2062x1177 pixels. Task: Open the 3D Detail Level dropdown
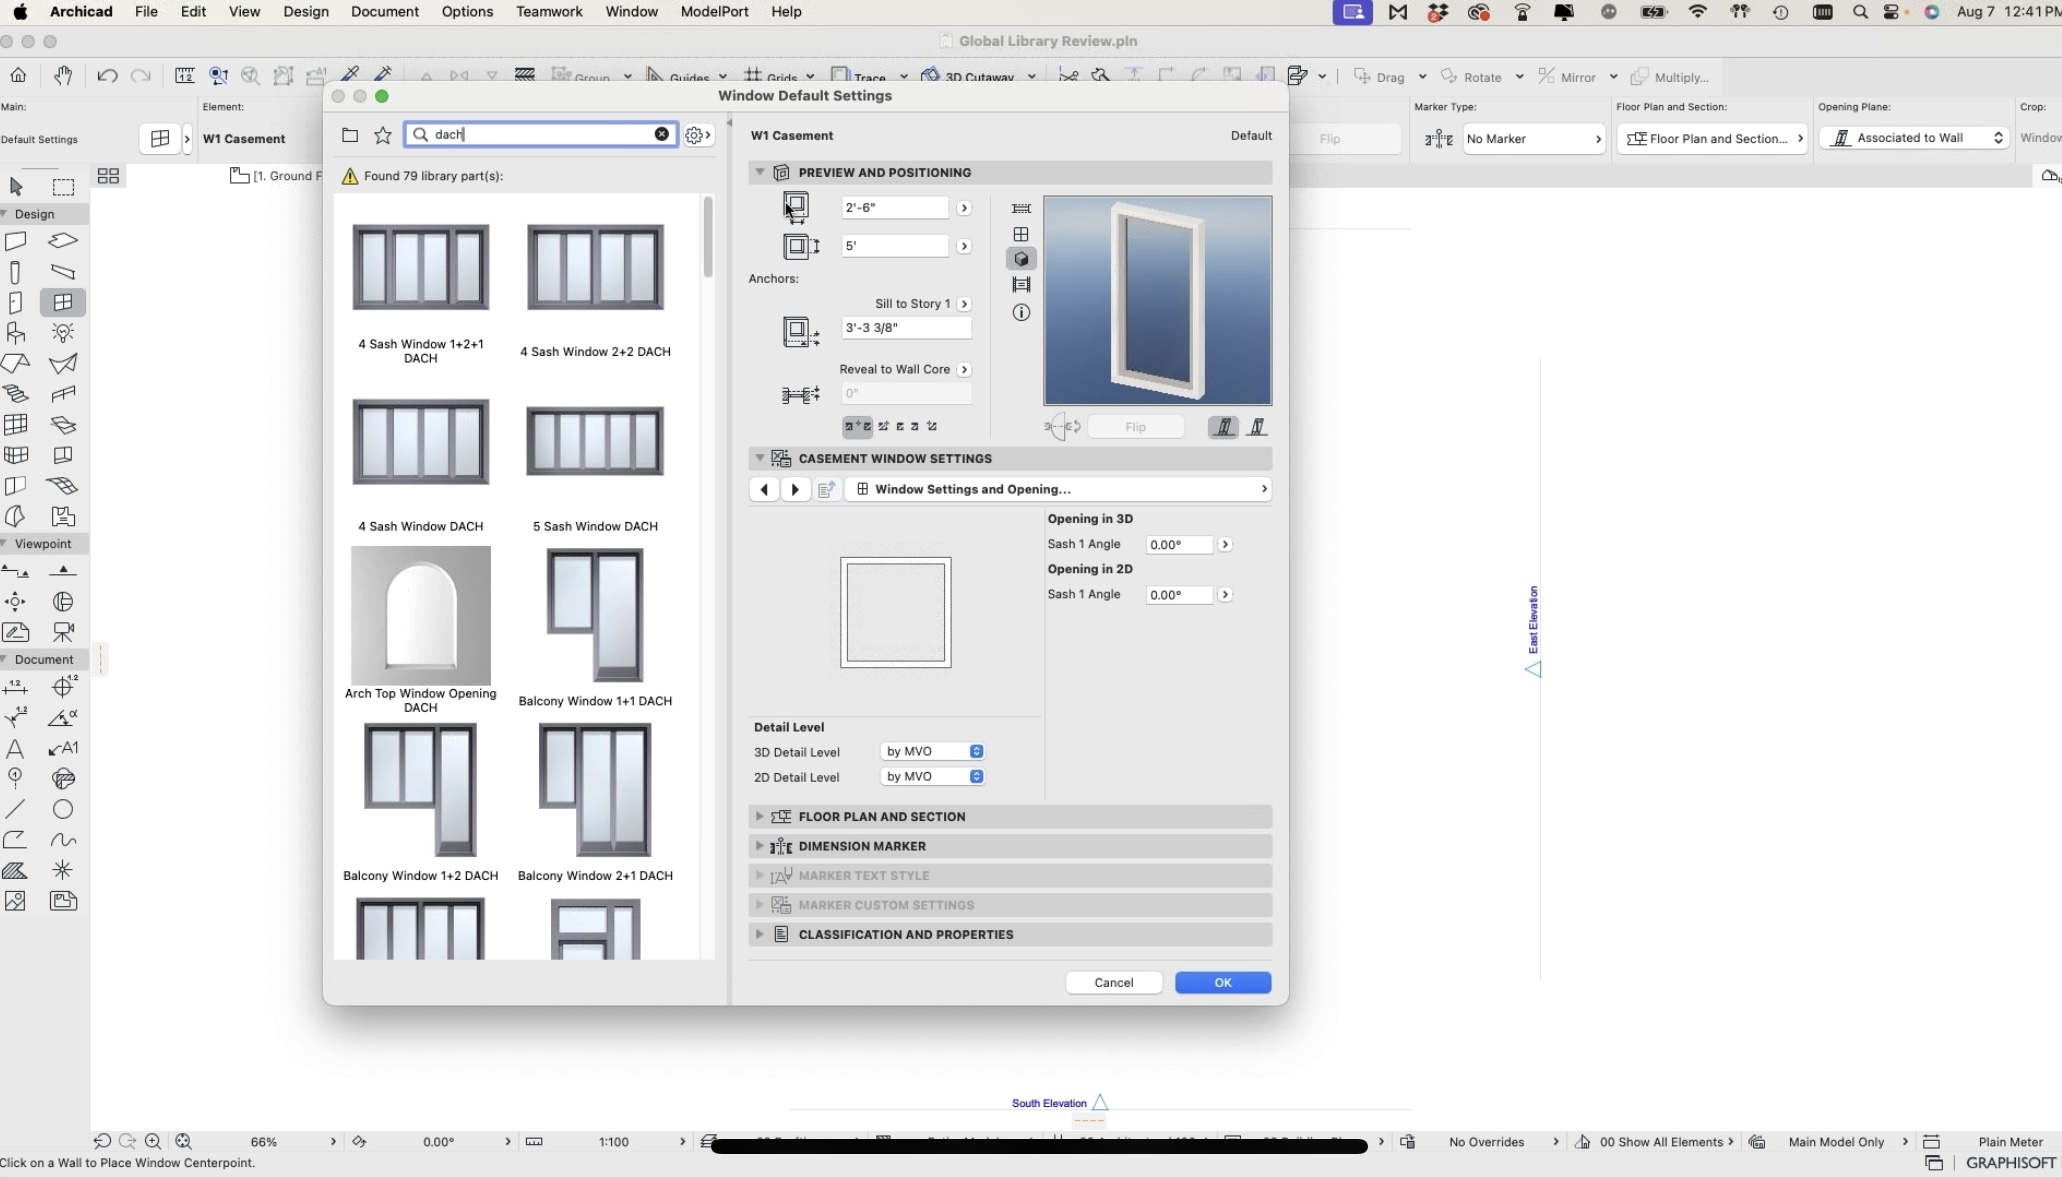[x=934, y=752]
